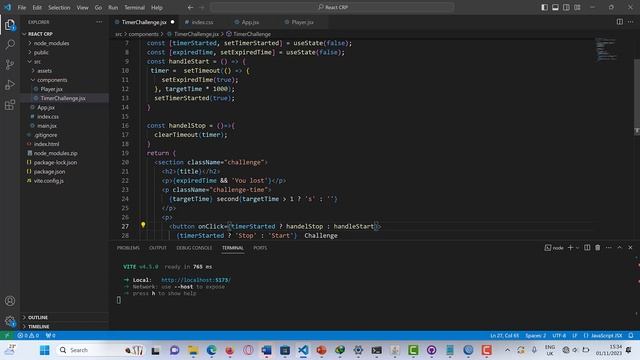
Task: Expand the assets folder
Action: (x=44, y=71)
